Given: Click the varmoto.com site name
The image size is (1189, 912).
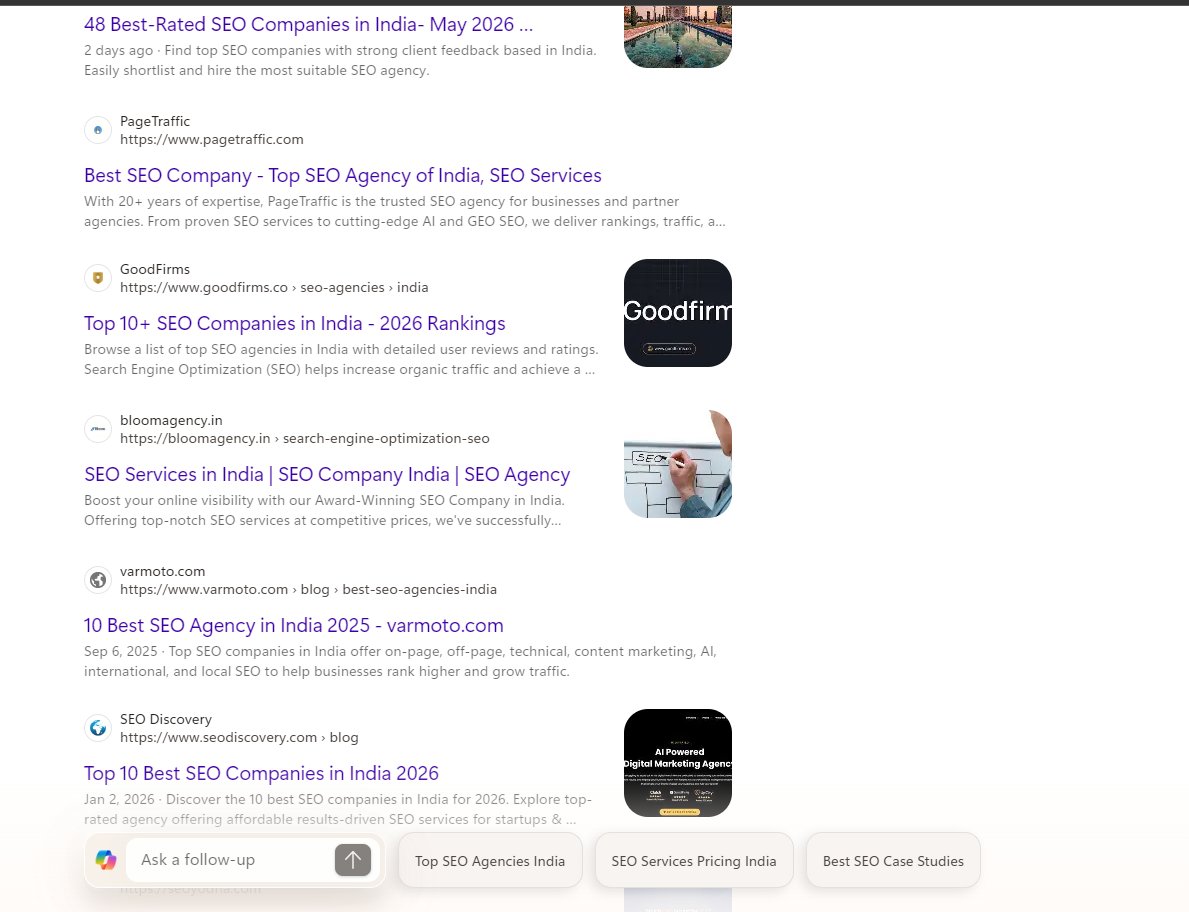Looking at the screenshot, I should [x=162, y=571].
